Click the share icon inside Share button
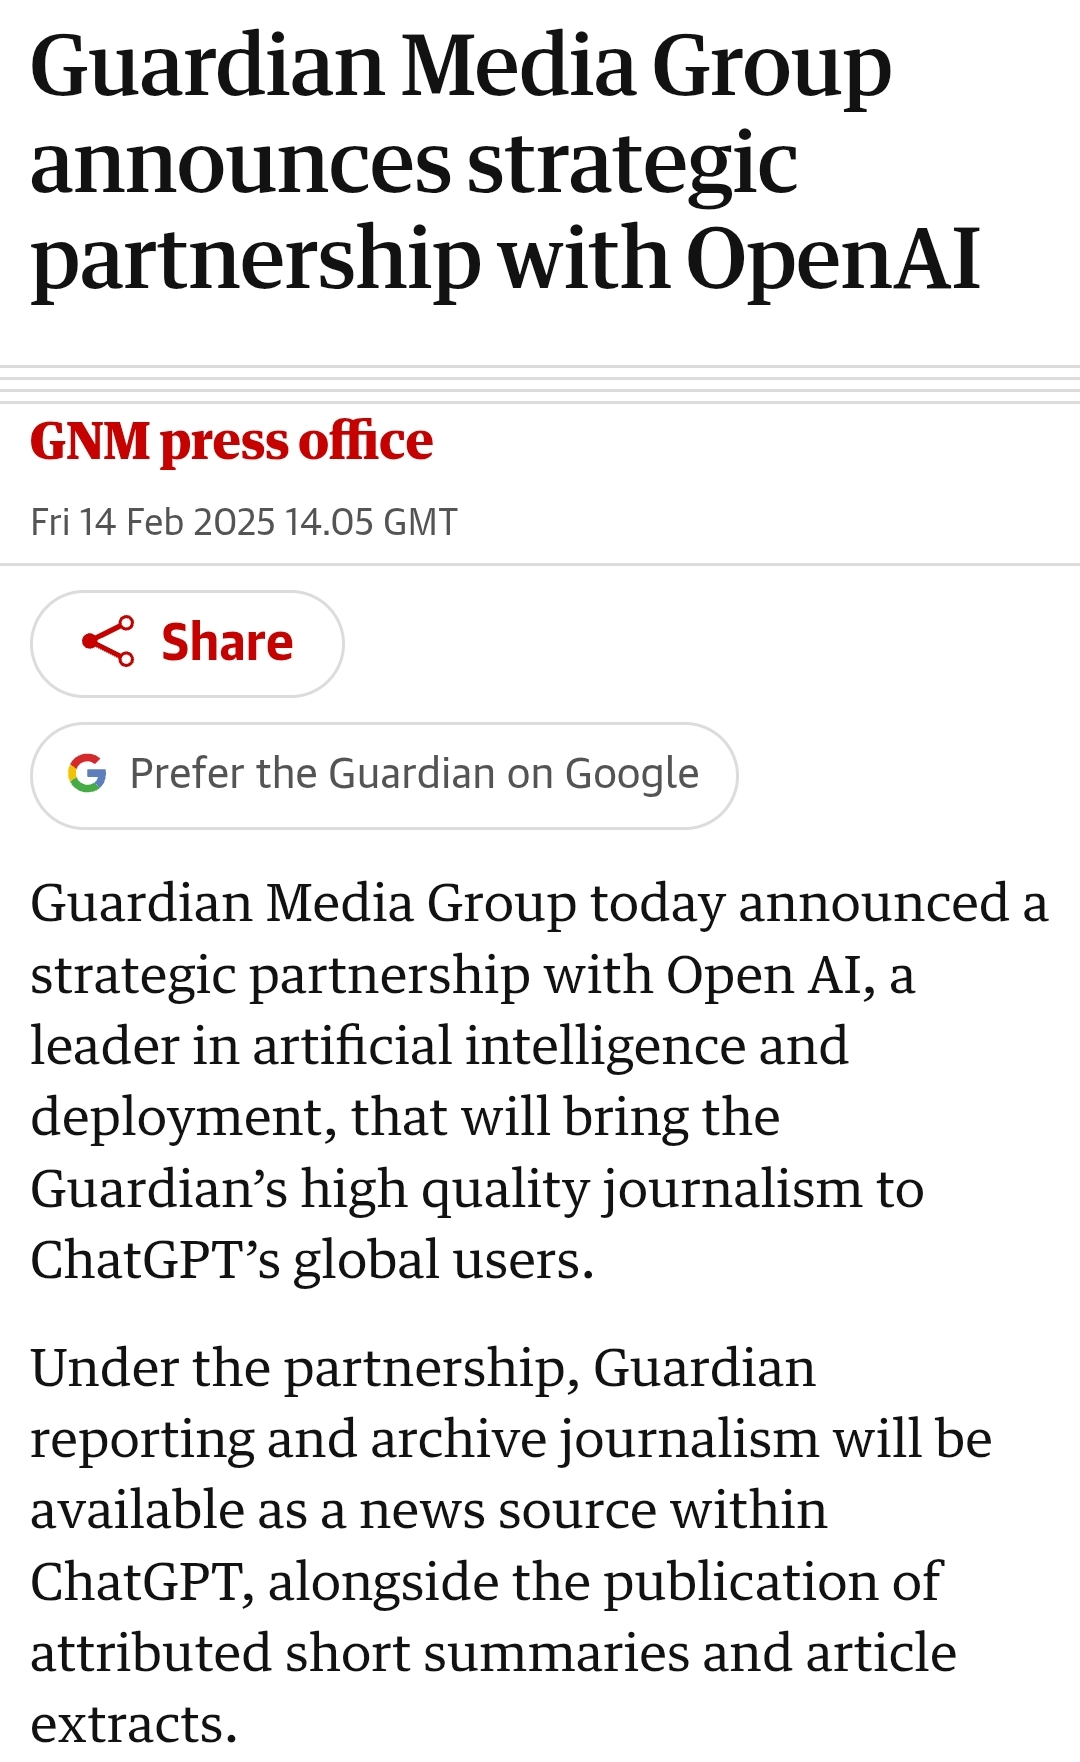This screenshot has height=1762, width=1080. (108, 642)
